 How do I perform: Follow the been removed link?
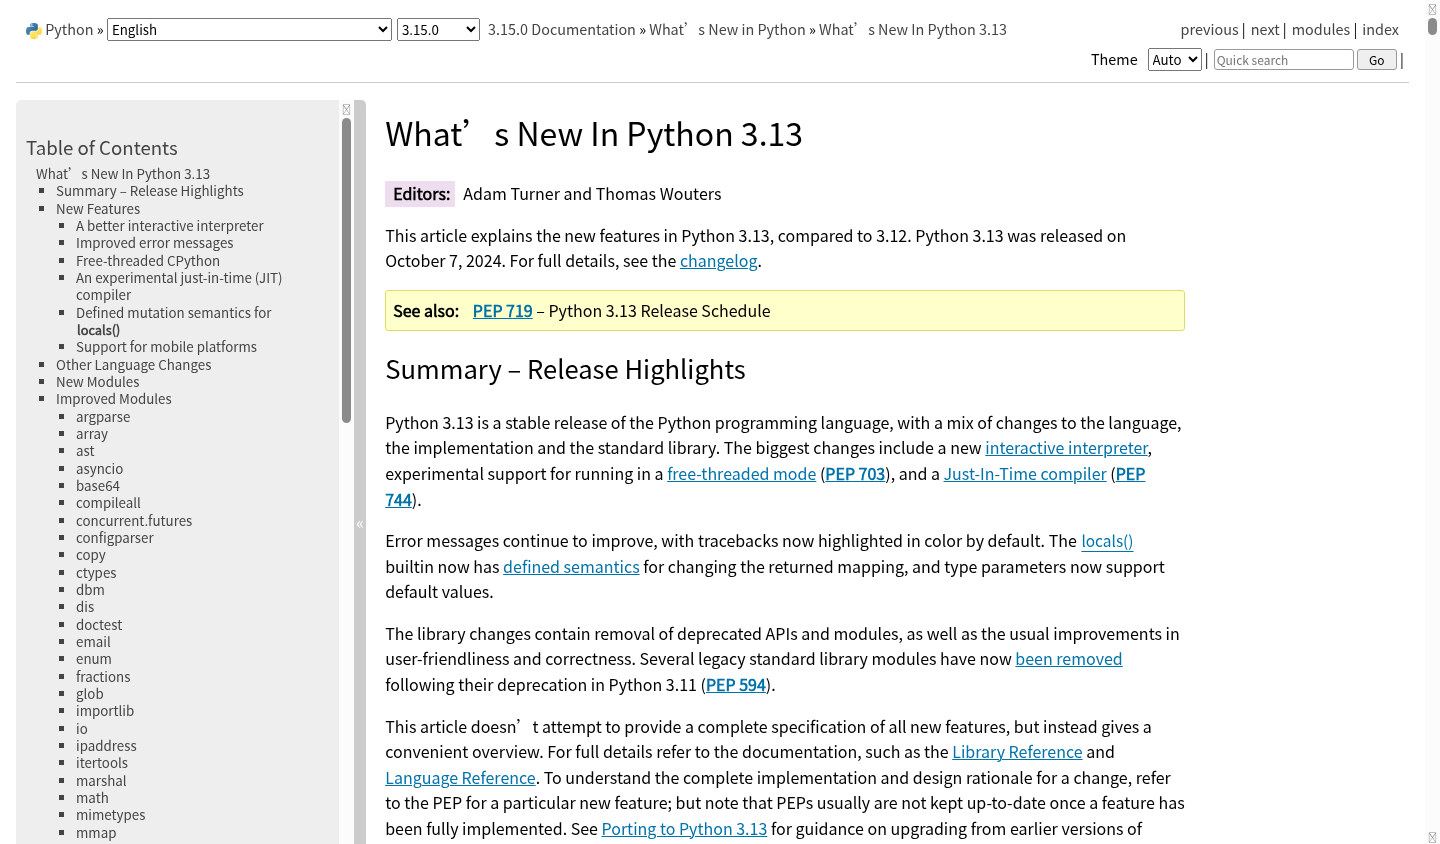[x=1068, y=659]
